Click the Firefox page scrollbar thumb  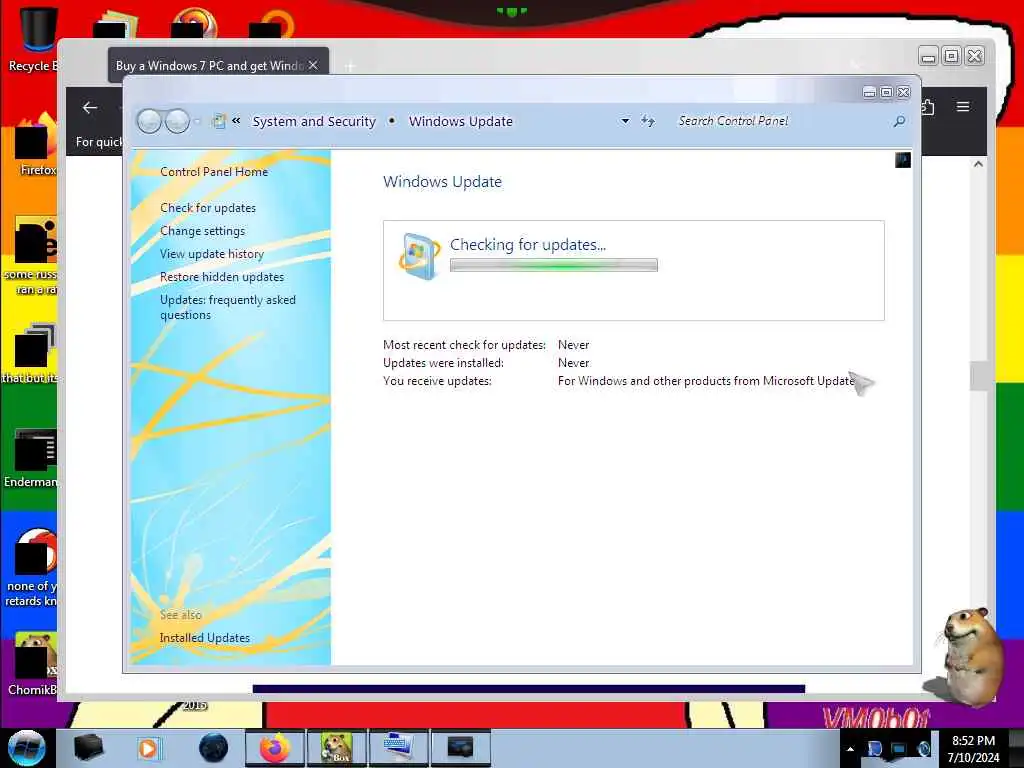(978, 376)
